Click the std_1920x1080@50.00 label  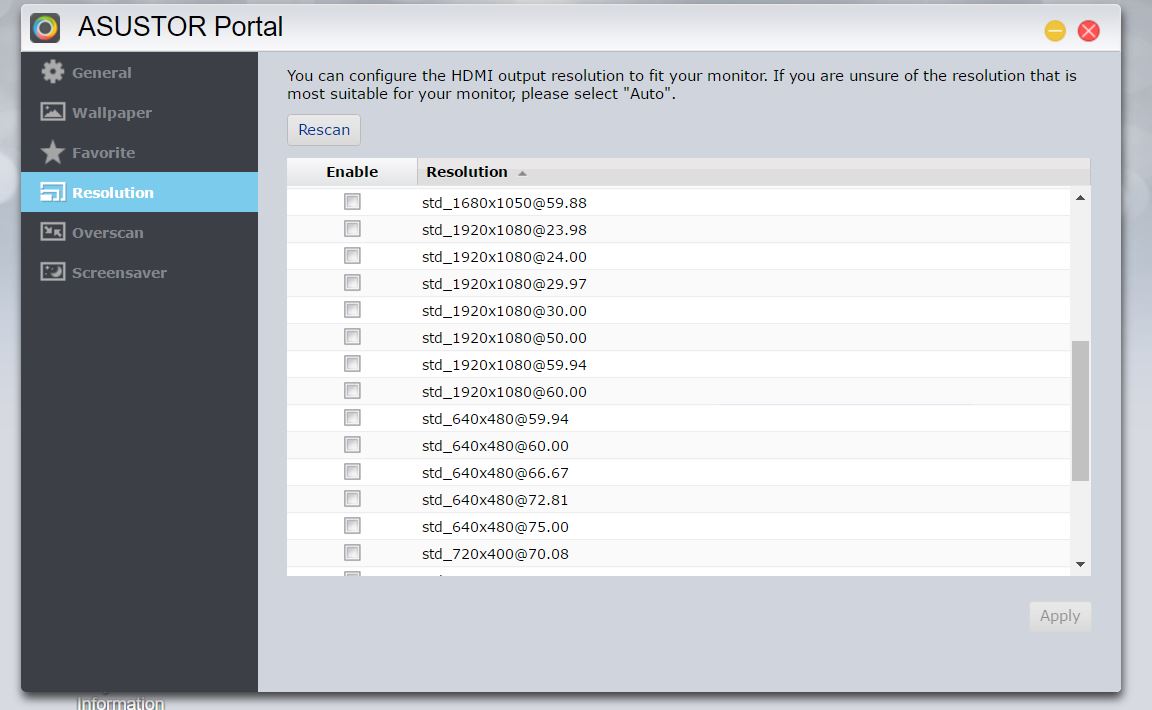coord(504,338)
